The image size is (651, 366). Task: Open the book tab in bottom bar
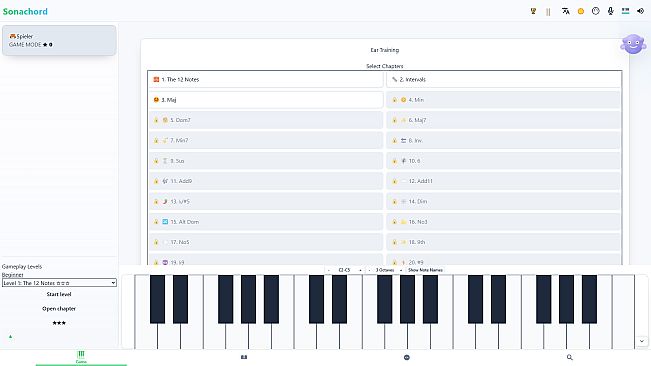click(244, 357)
